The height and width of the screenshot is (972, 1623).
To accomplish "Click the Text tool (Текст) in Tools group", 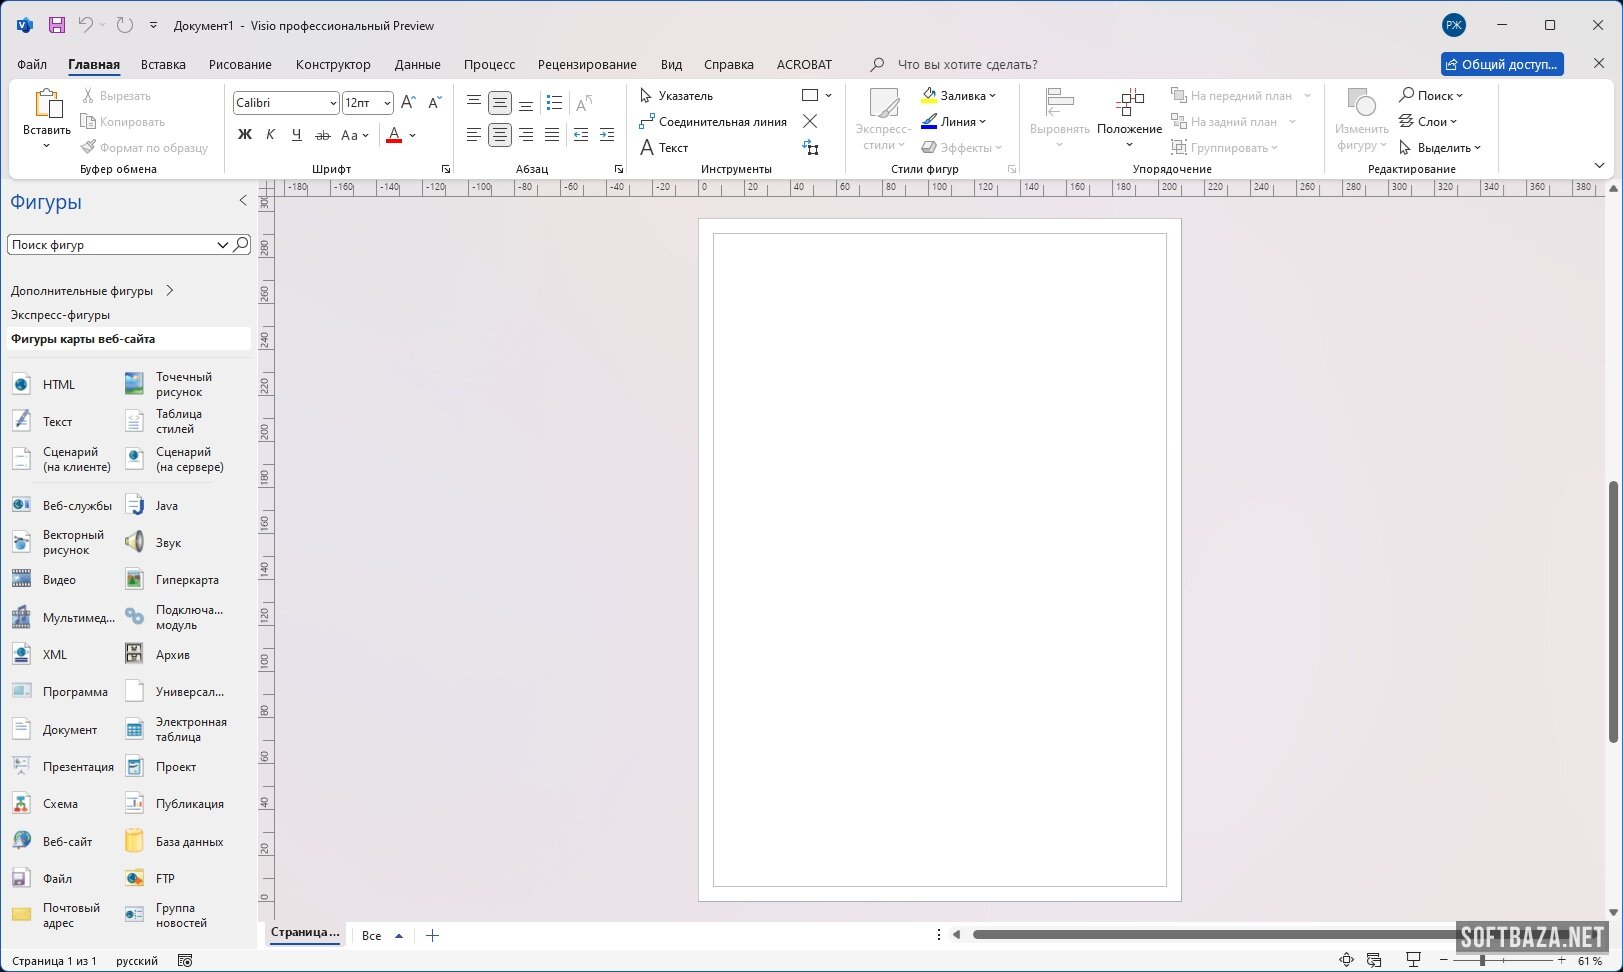I will [664, 148].
